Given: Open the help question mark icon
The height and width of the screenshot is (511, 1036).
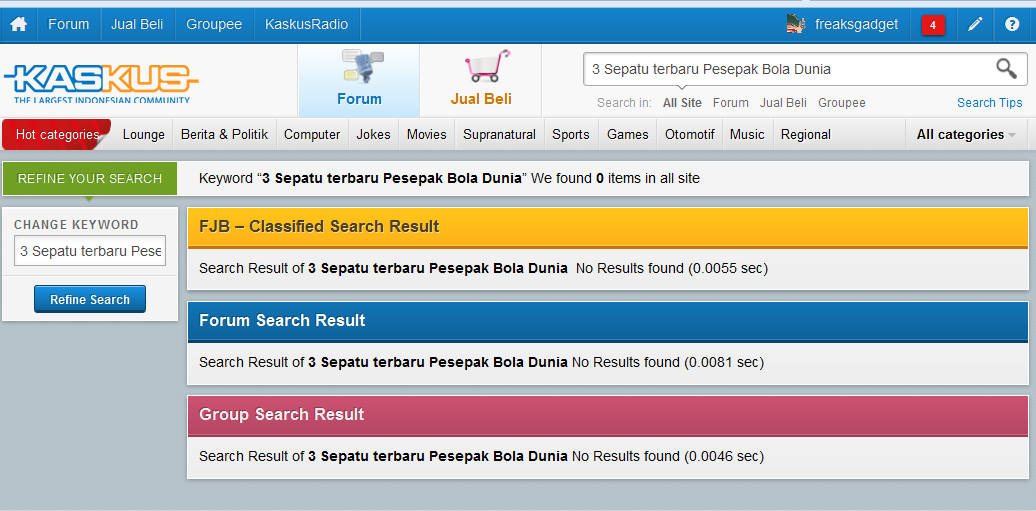Looking at the screenshot, I should point(1012,24).
